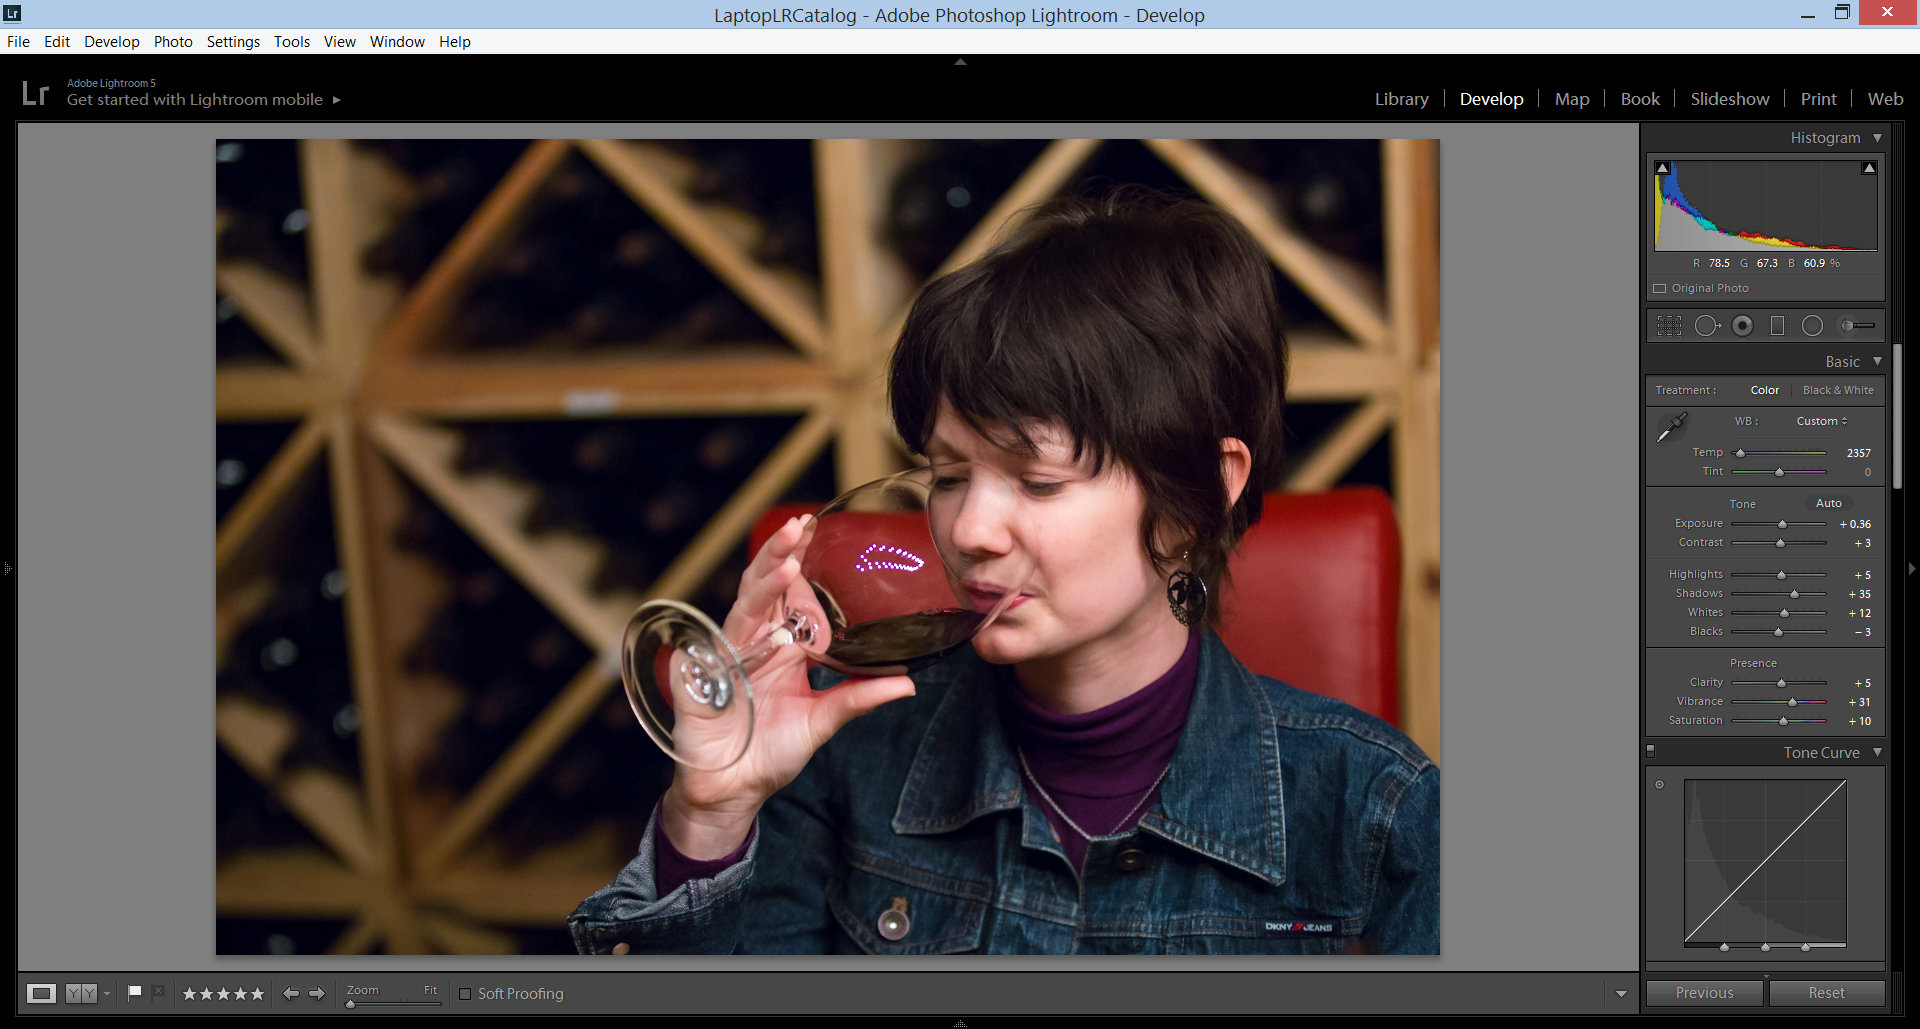Click the Zoom slider handle
Image resolution: width=1920 pixels, height=1029 pixels.
(x=350, y=1003)
